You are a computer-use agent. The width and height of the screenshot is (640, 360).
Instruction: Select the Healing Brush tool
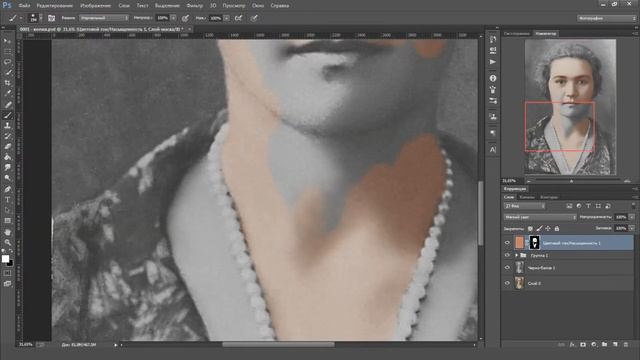[7, 104]
